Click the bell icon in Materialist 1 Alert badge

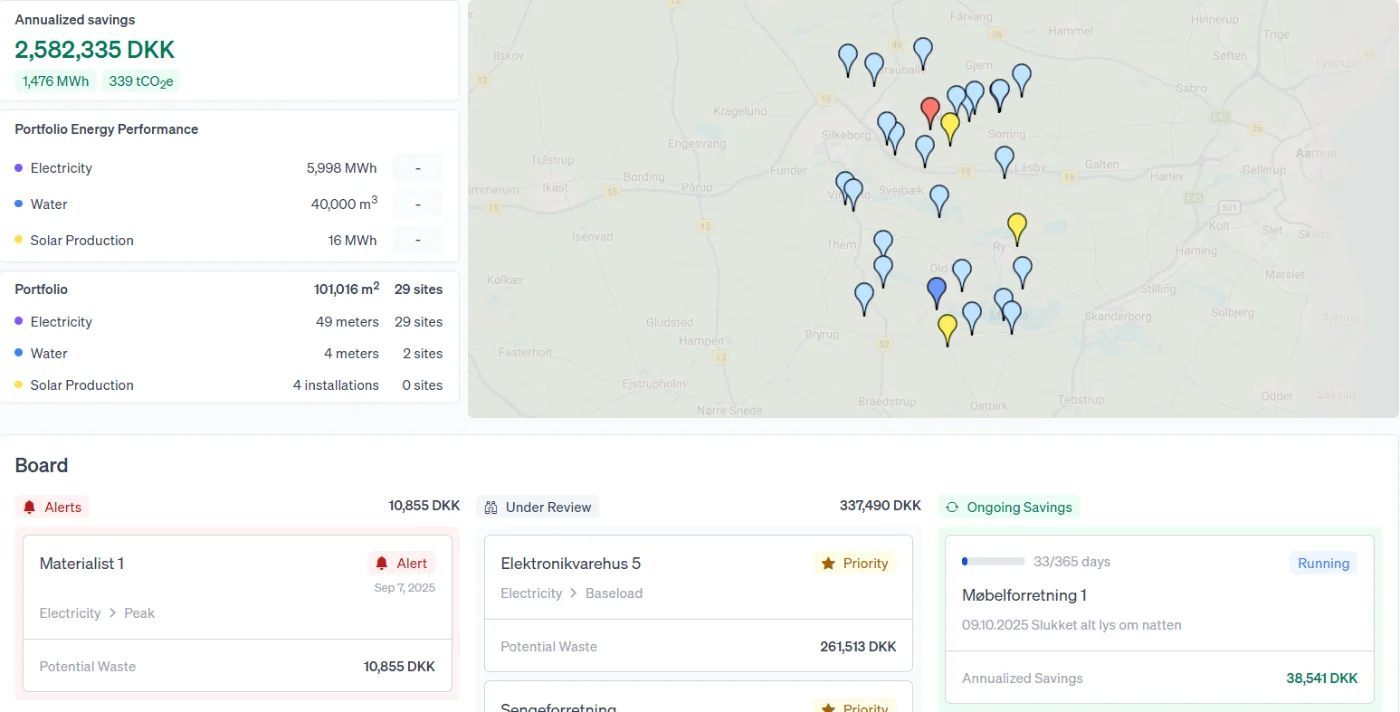pos(382,563)
